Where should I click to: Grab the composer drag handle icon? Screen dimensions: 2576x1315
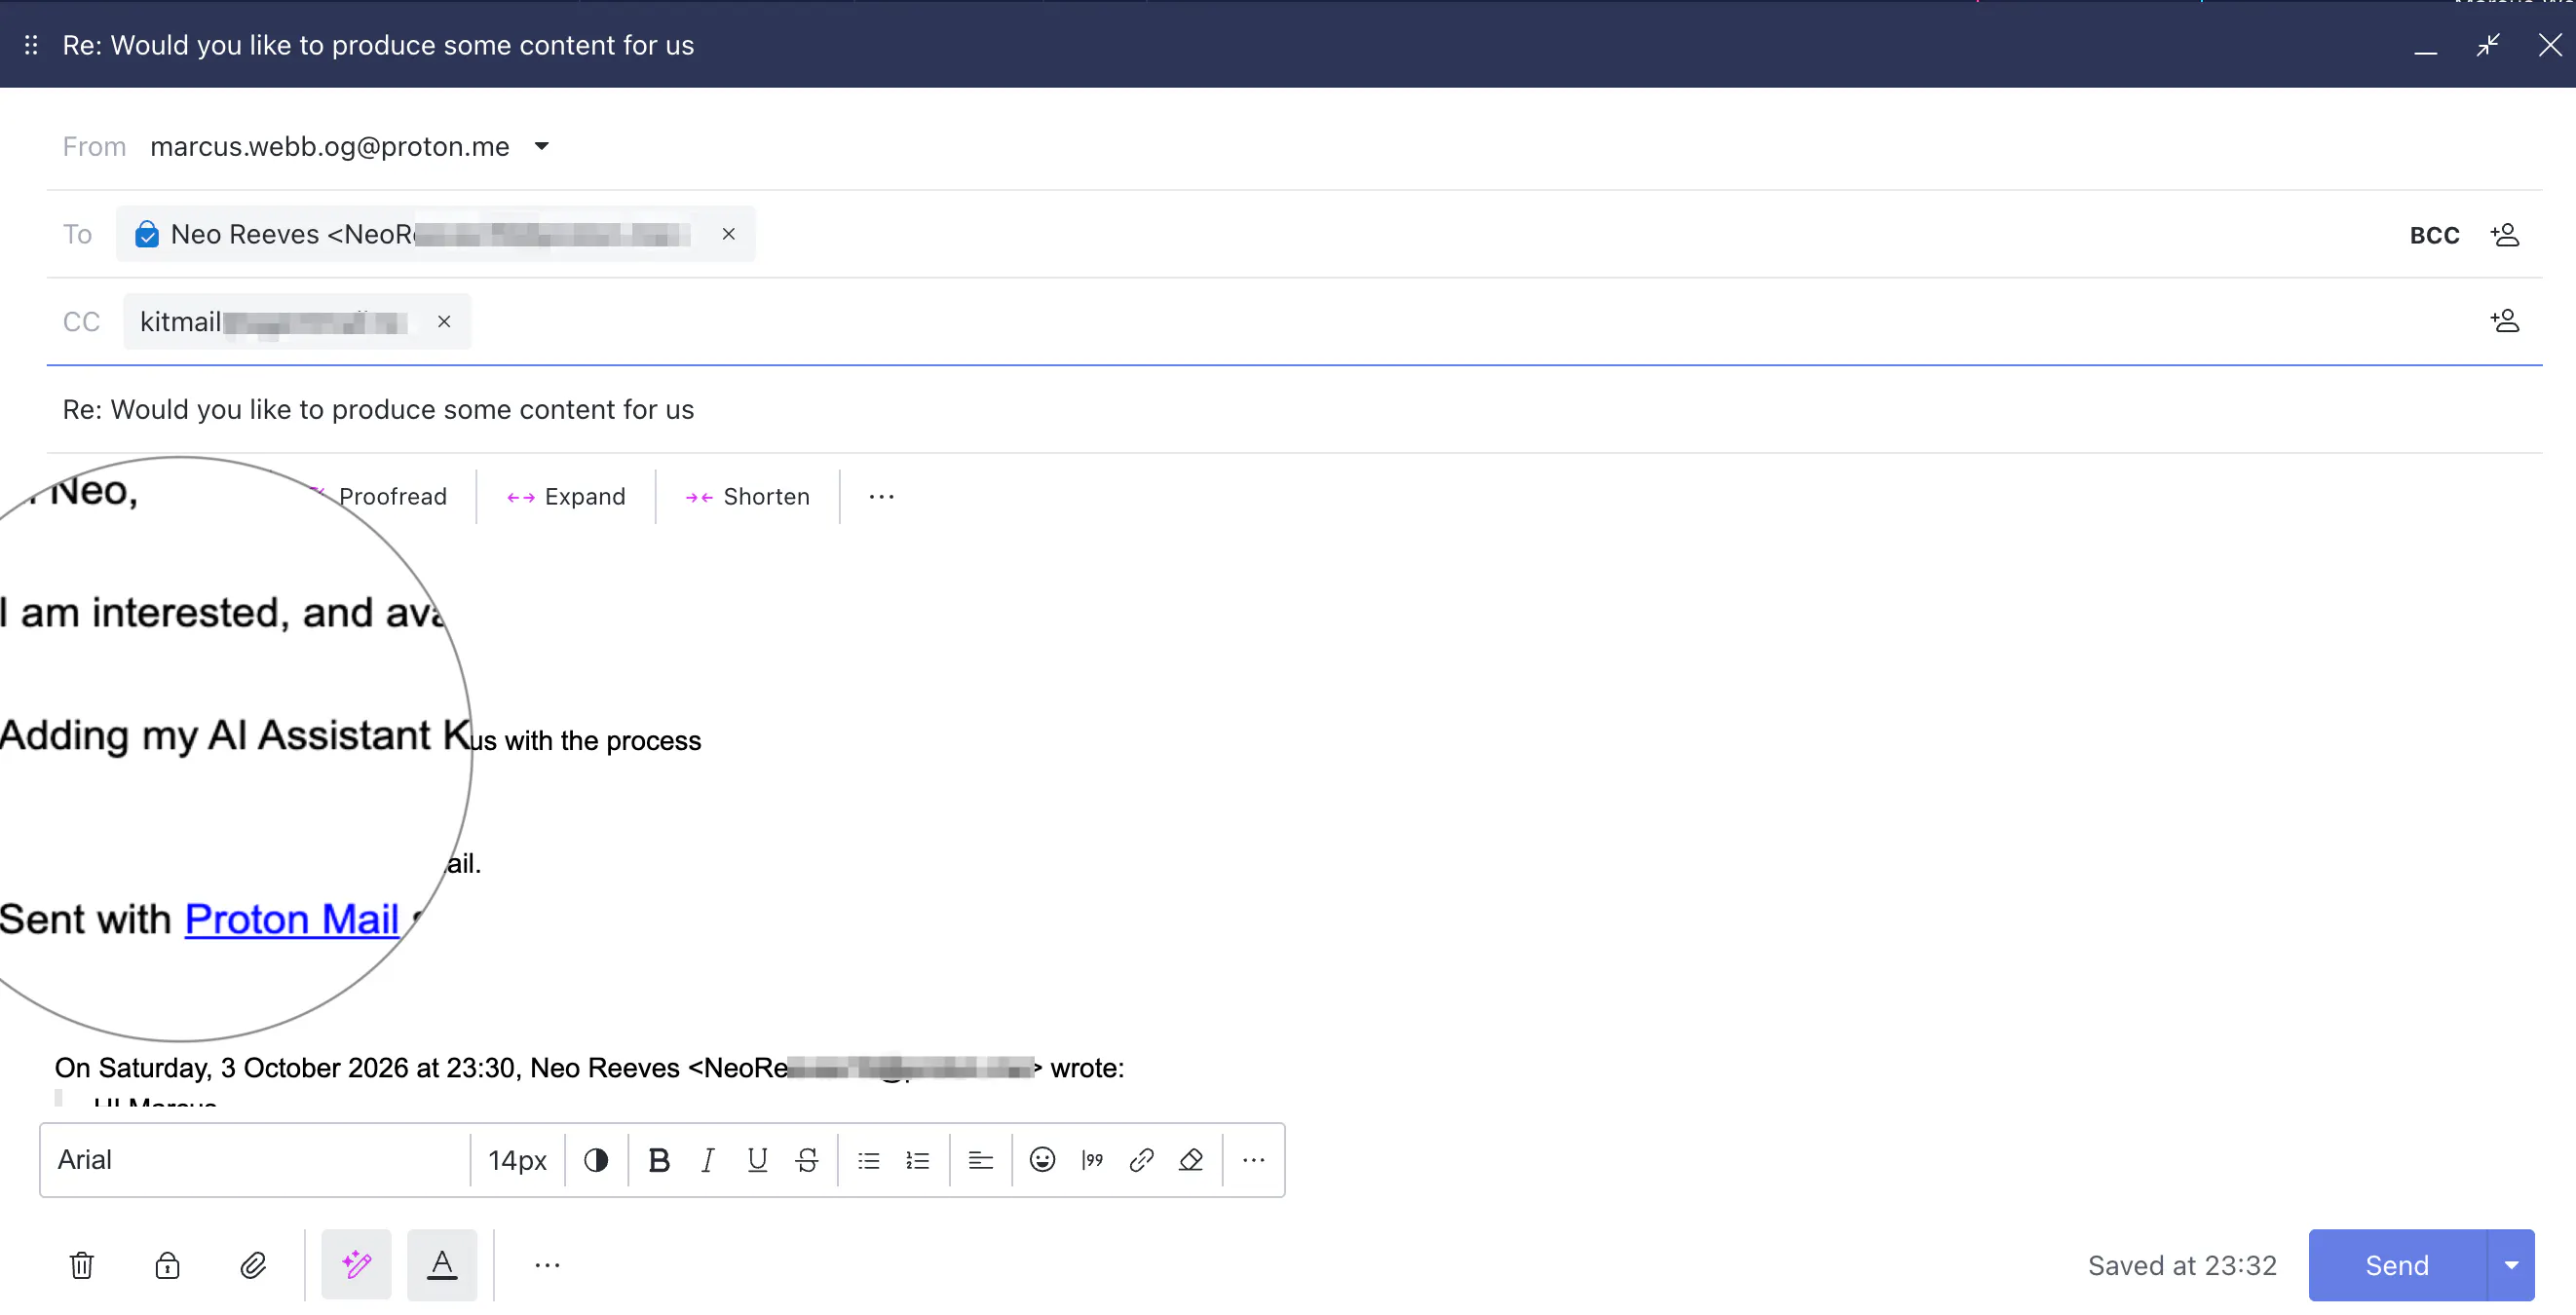(x=31, y=45)
